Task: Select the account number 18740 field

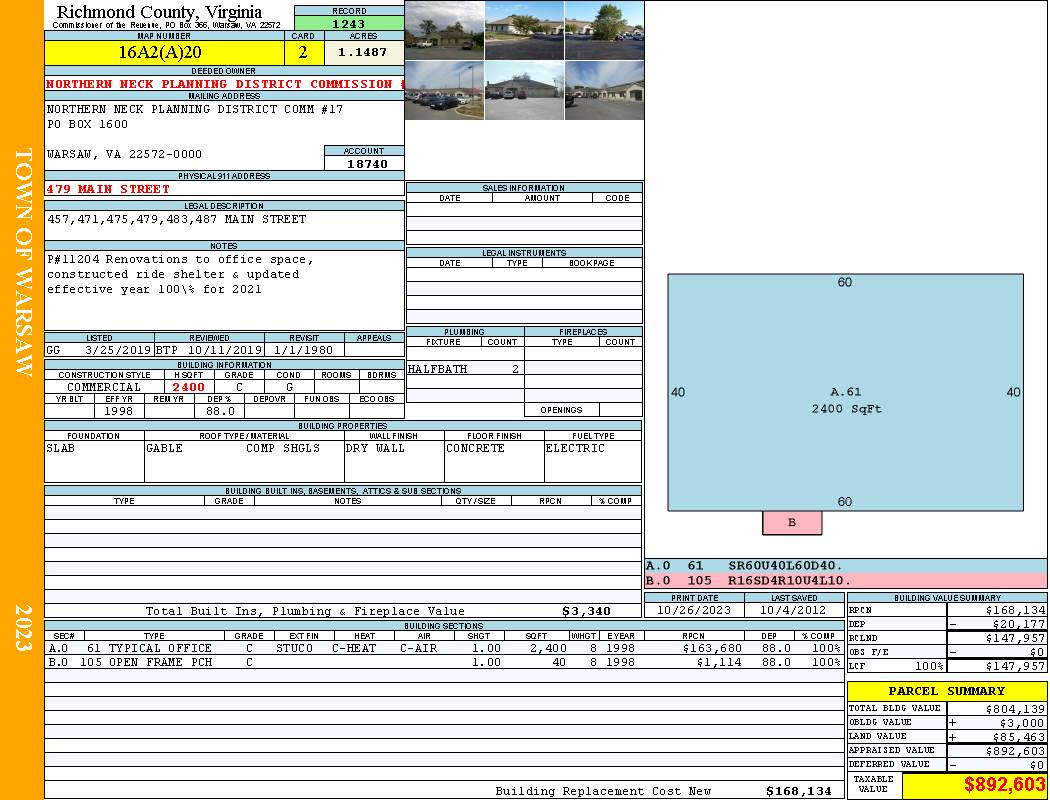Action: tap(365, 163)
